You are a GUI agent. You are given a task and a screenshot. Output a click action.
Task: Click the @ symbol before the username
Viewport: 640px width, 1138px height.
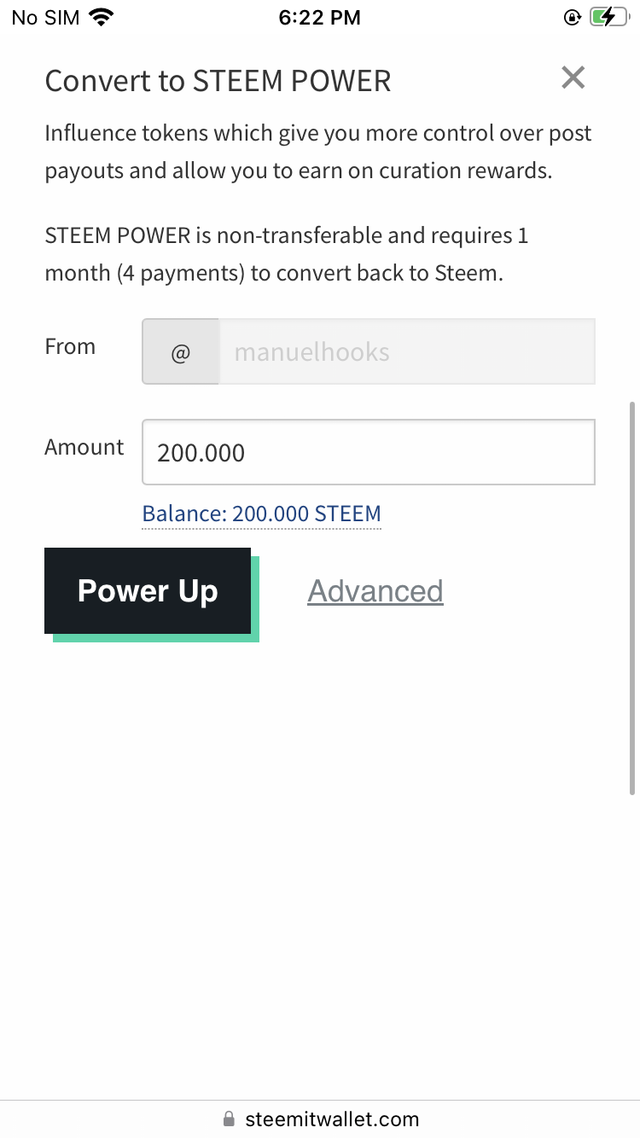tap(181, 353)
